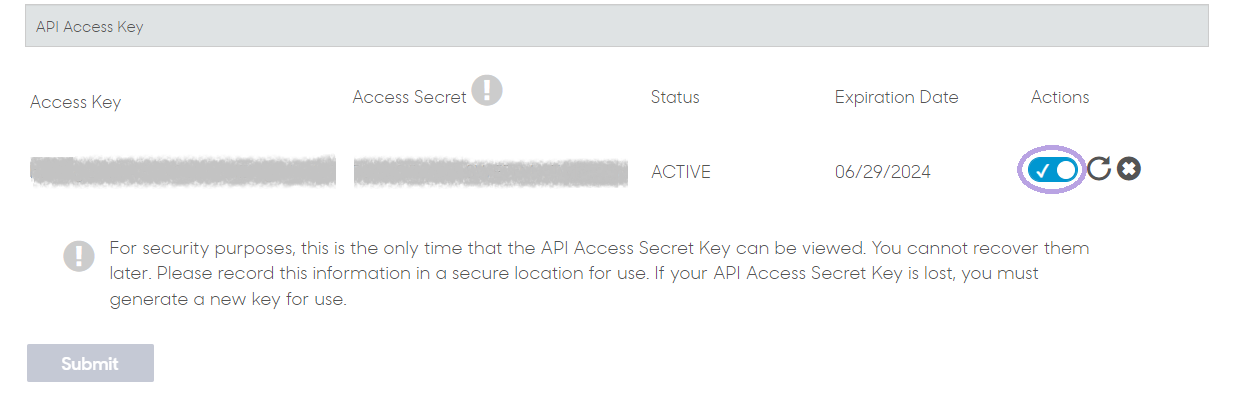The width and height of the screenshot is (1234, 400).
Task: Click the 'For security purposes' notice line
Action: tap(599, 248)
